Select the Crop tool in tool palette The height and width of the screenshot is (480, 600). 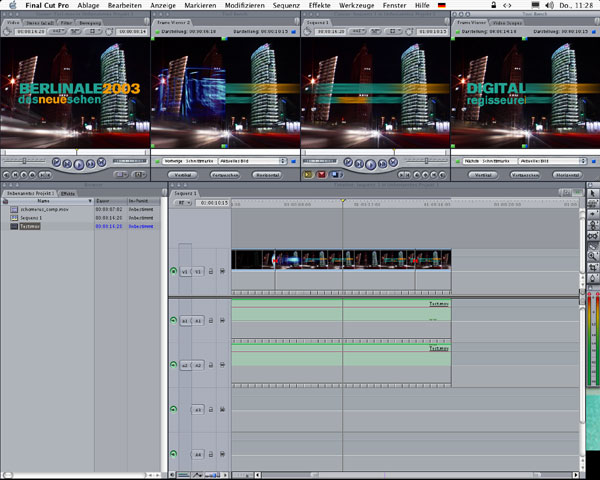(x=592, y=267)
